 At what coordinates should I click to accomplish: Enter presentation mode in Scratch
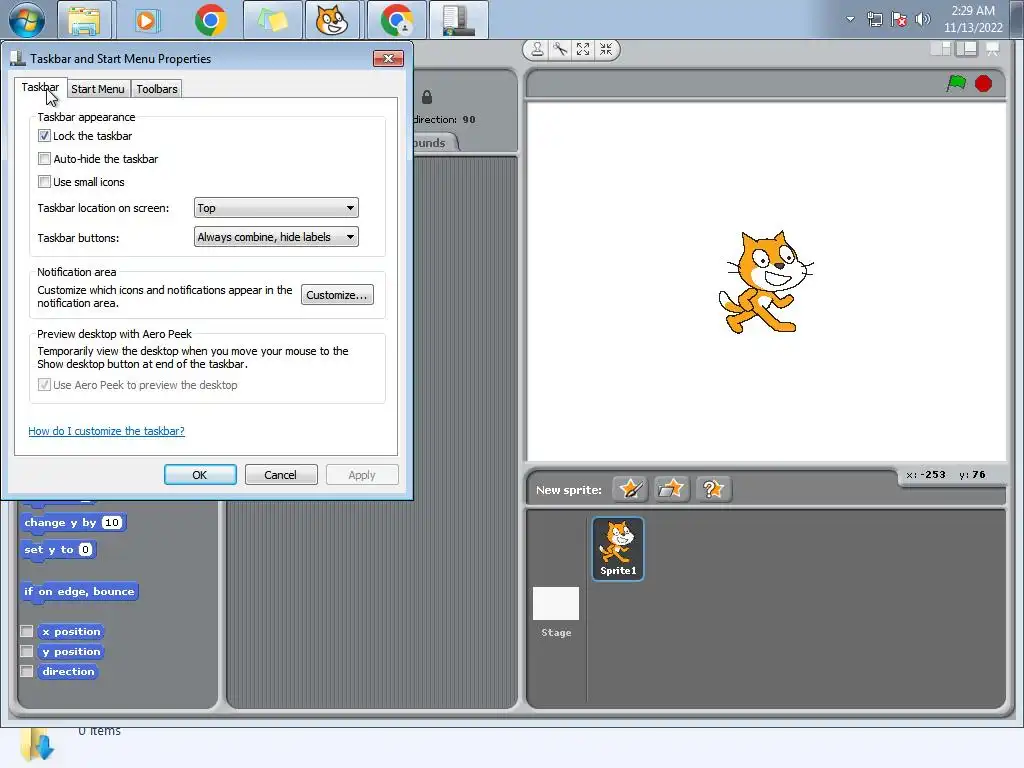993,49
